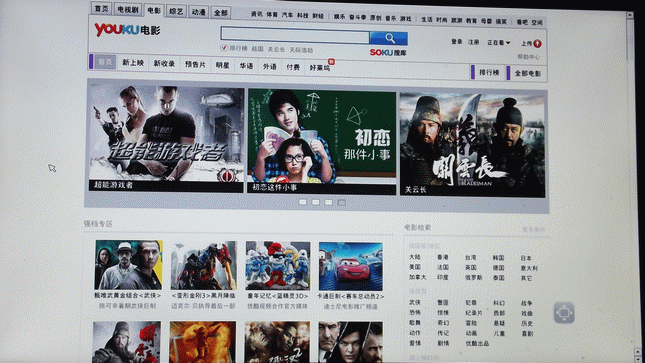Image resolution: width=645 pixels, height=363 pixels.
Task: Open the 新上映 navigation tab
Action: click(x=133, y=63)
